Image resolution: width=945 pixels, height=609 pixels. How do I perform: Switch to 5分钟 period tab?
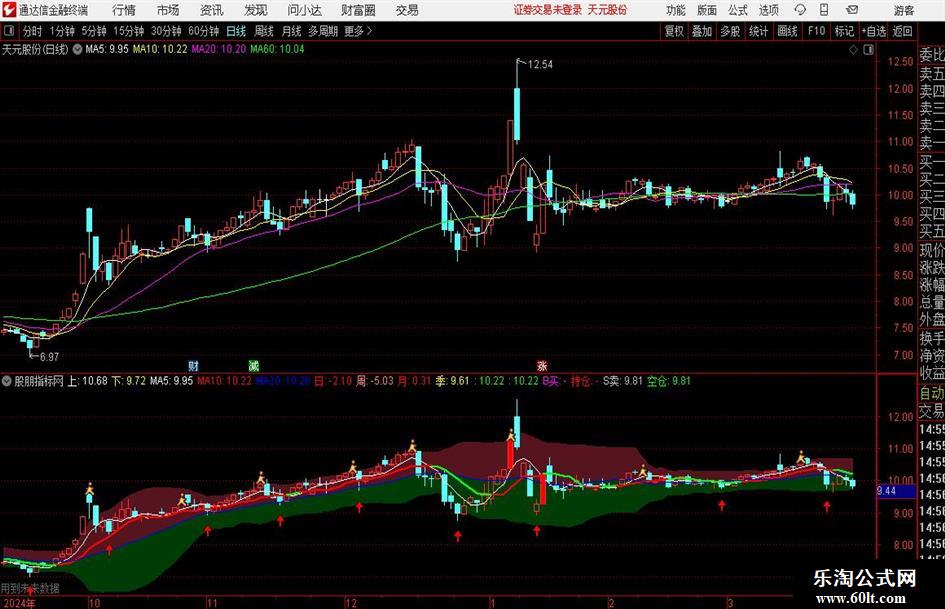(x=94, y=31)
